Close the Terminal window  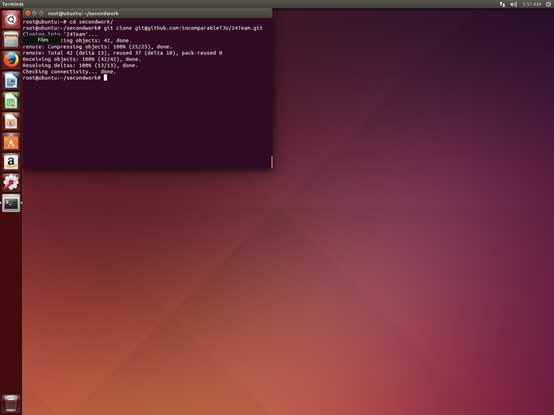coord(28,13)
